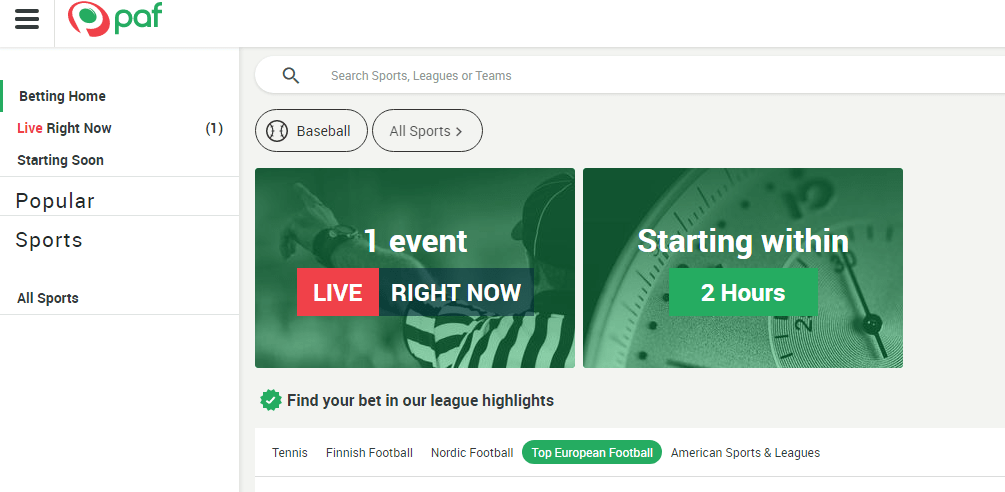Click the baseball icon in the Baseball chip
Image resolution: width=1005 pixels, height=492 pixels.
(x=277, y=131)
